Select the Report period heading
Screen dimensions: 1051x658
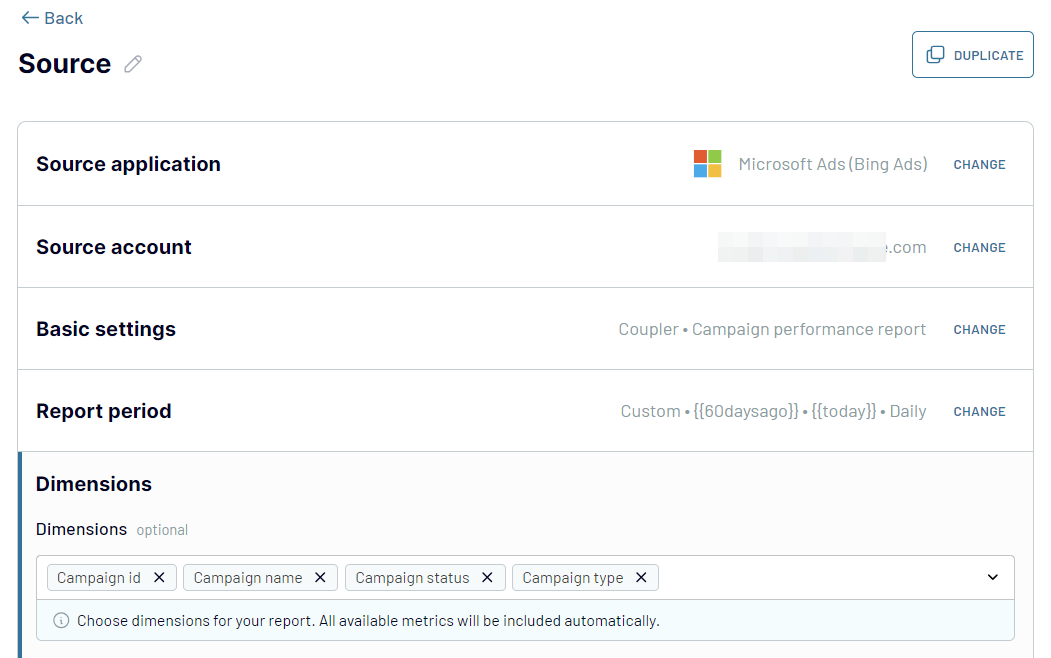pos(104,411)
